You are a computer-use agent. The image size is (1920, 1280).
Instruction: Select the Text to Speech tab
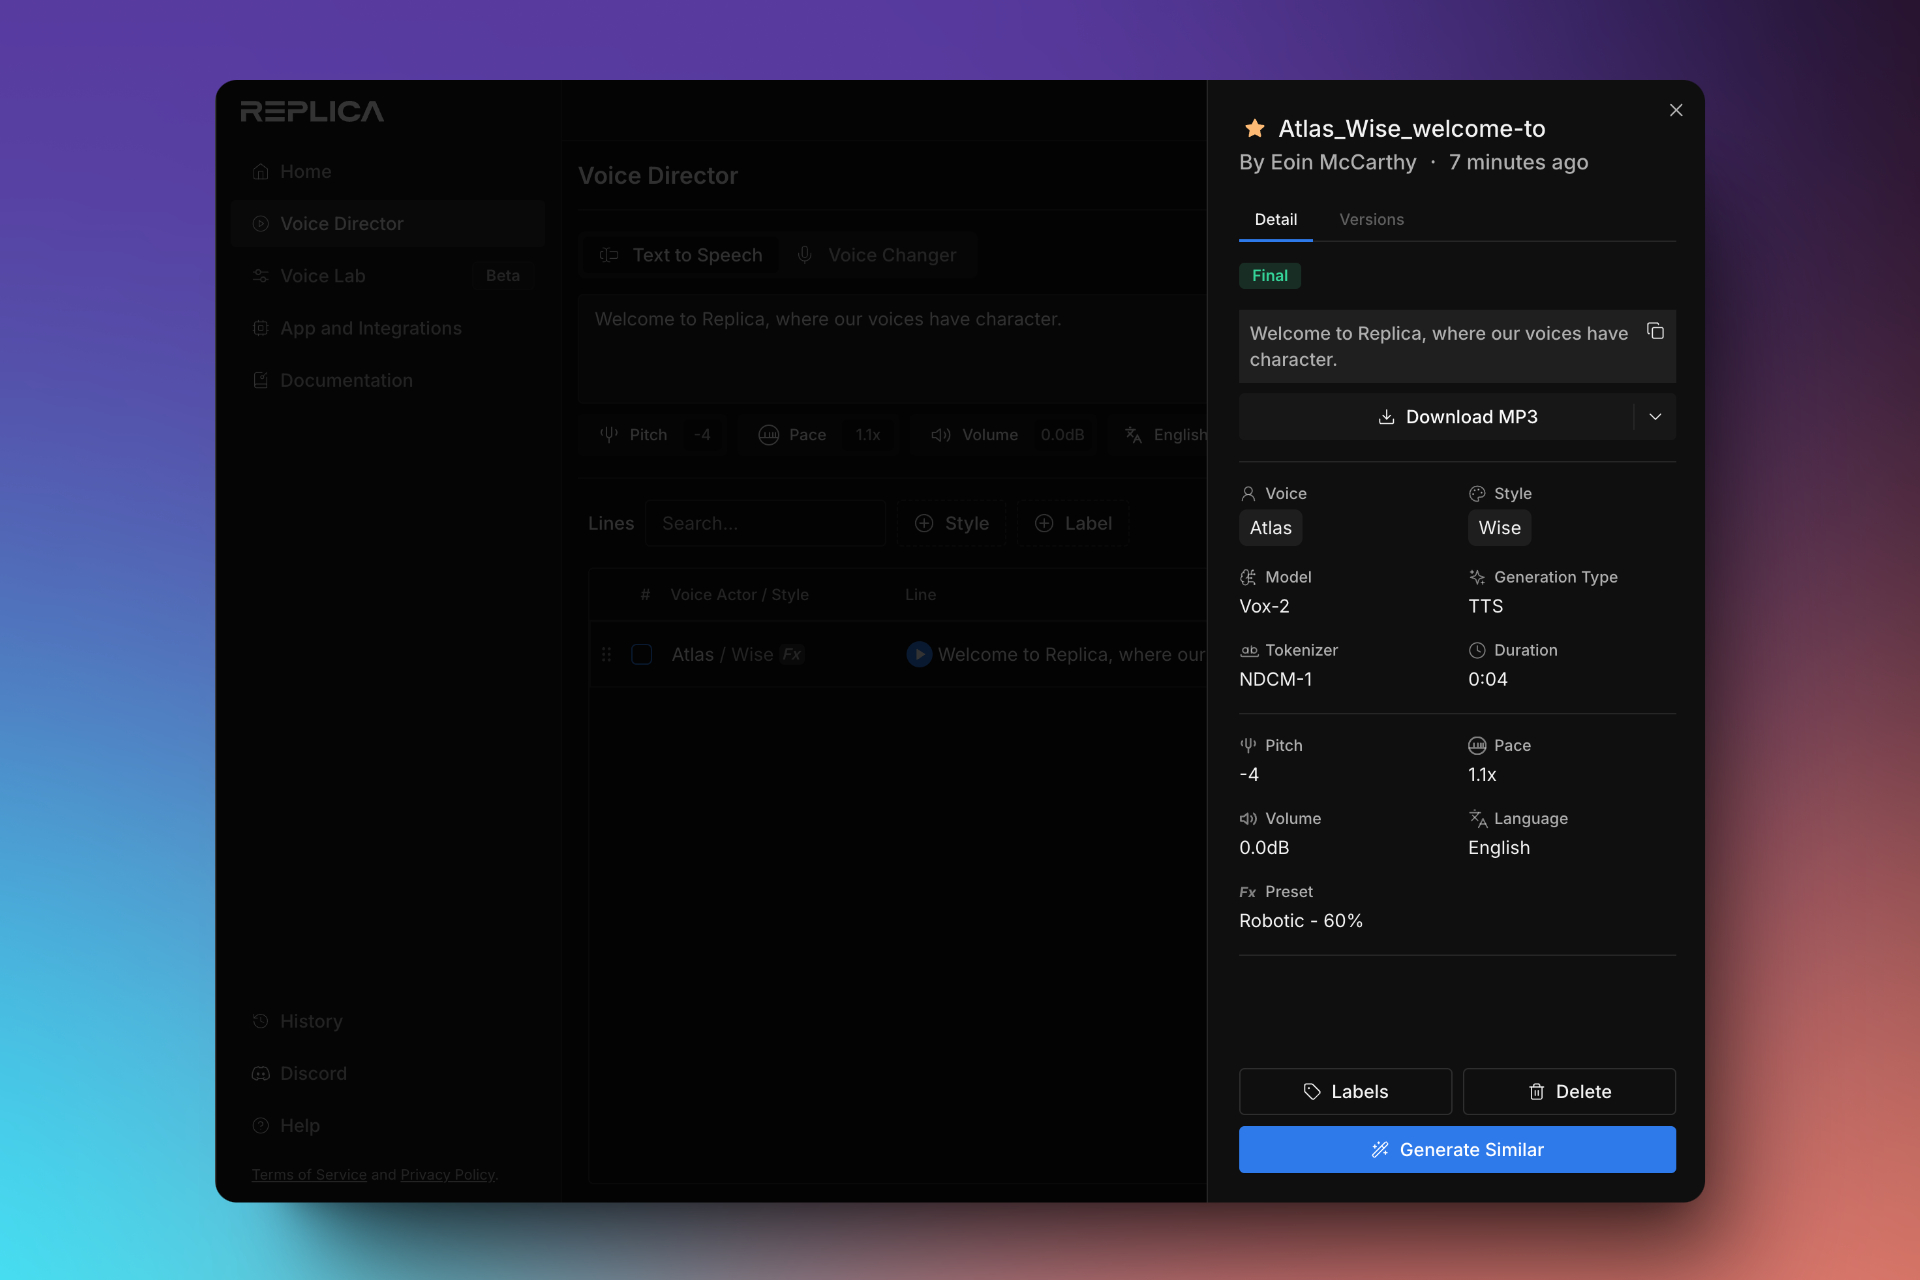(x=681, y=255)
